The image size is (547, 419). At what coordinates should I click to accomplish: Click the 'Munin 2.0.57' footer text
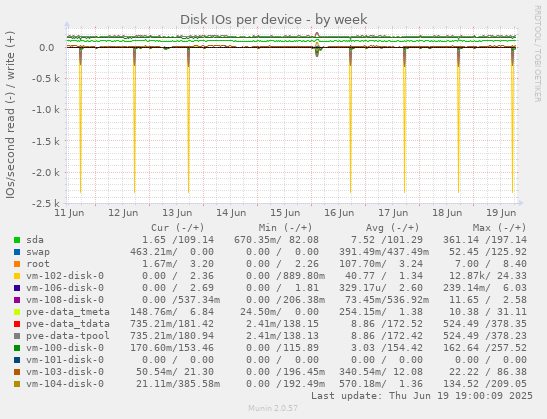(273, 408)
